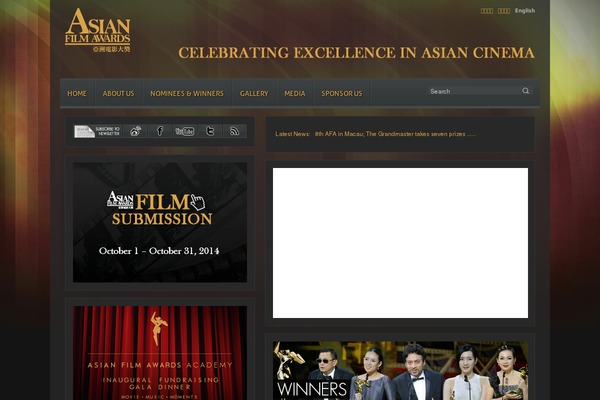
Task: Click the Latest News label
Action: pos(293,134)
